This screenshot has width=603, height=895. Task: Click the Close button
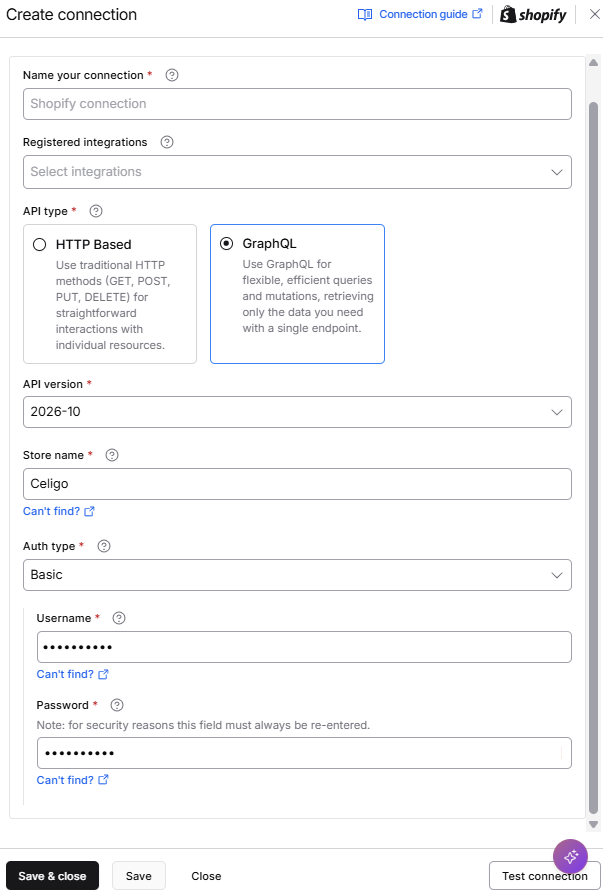206,876
